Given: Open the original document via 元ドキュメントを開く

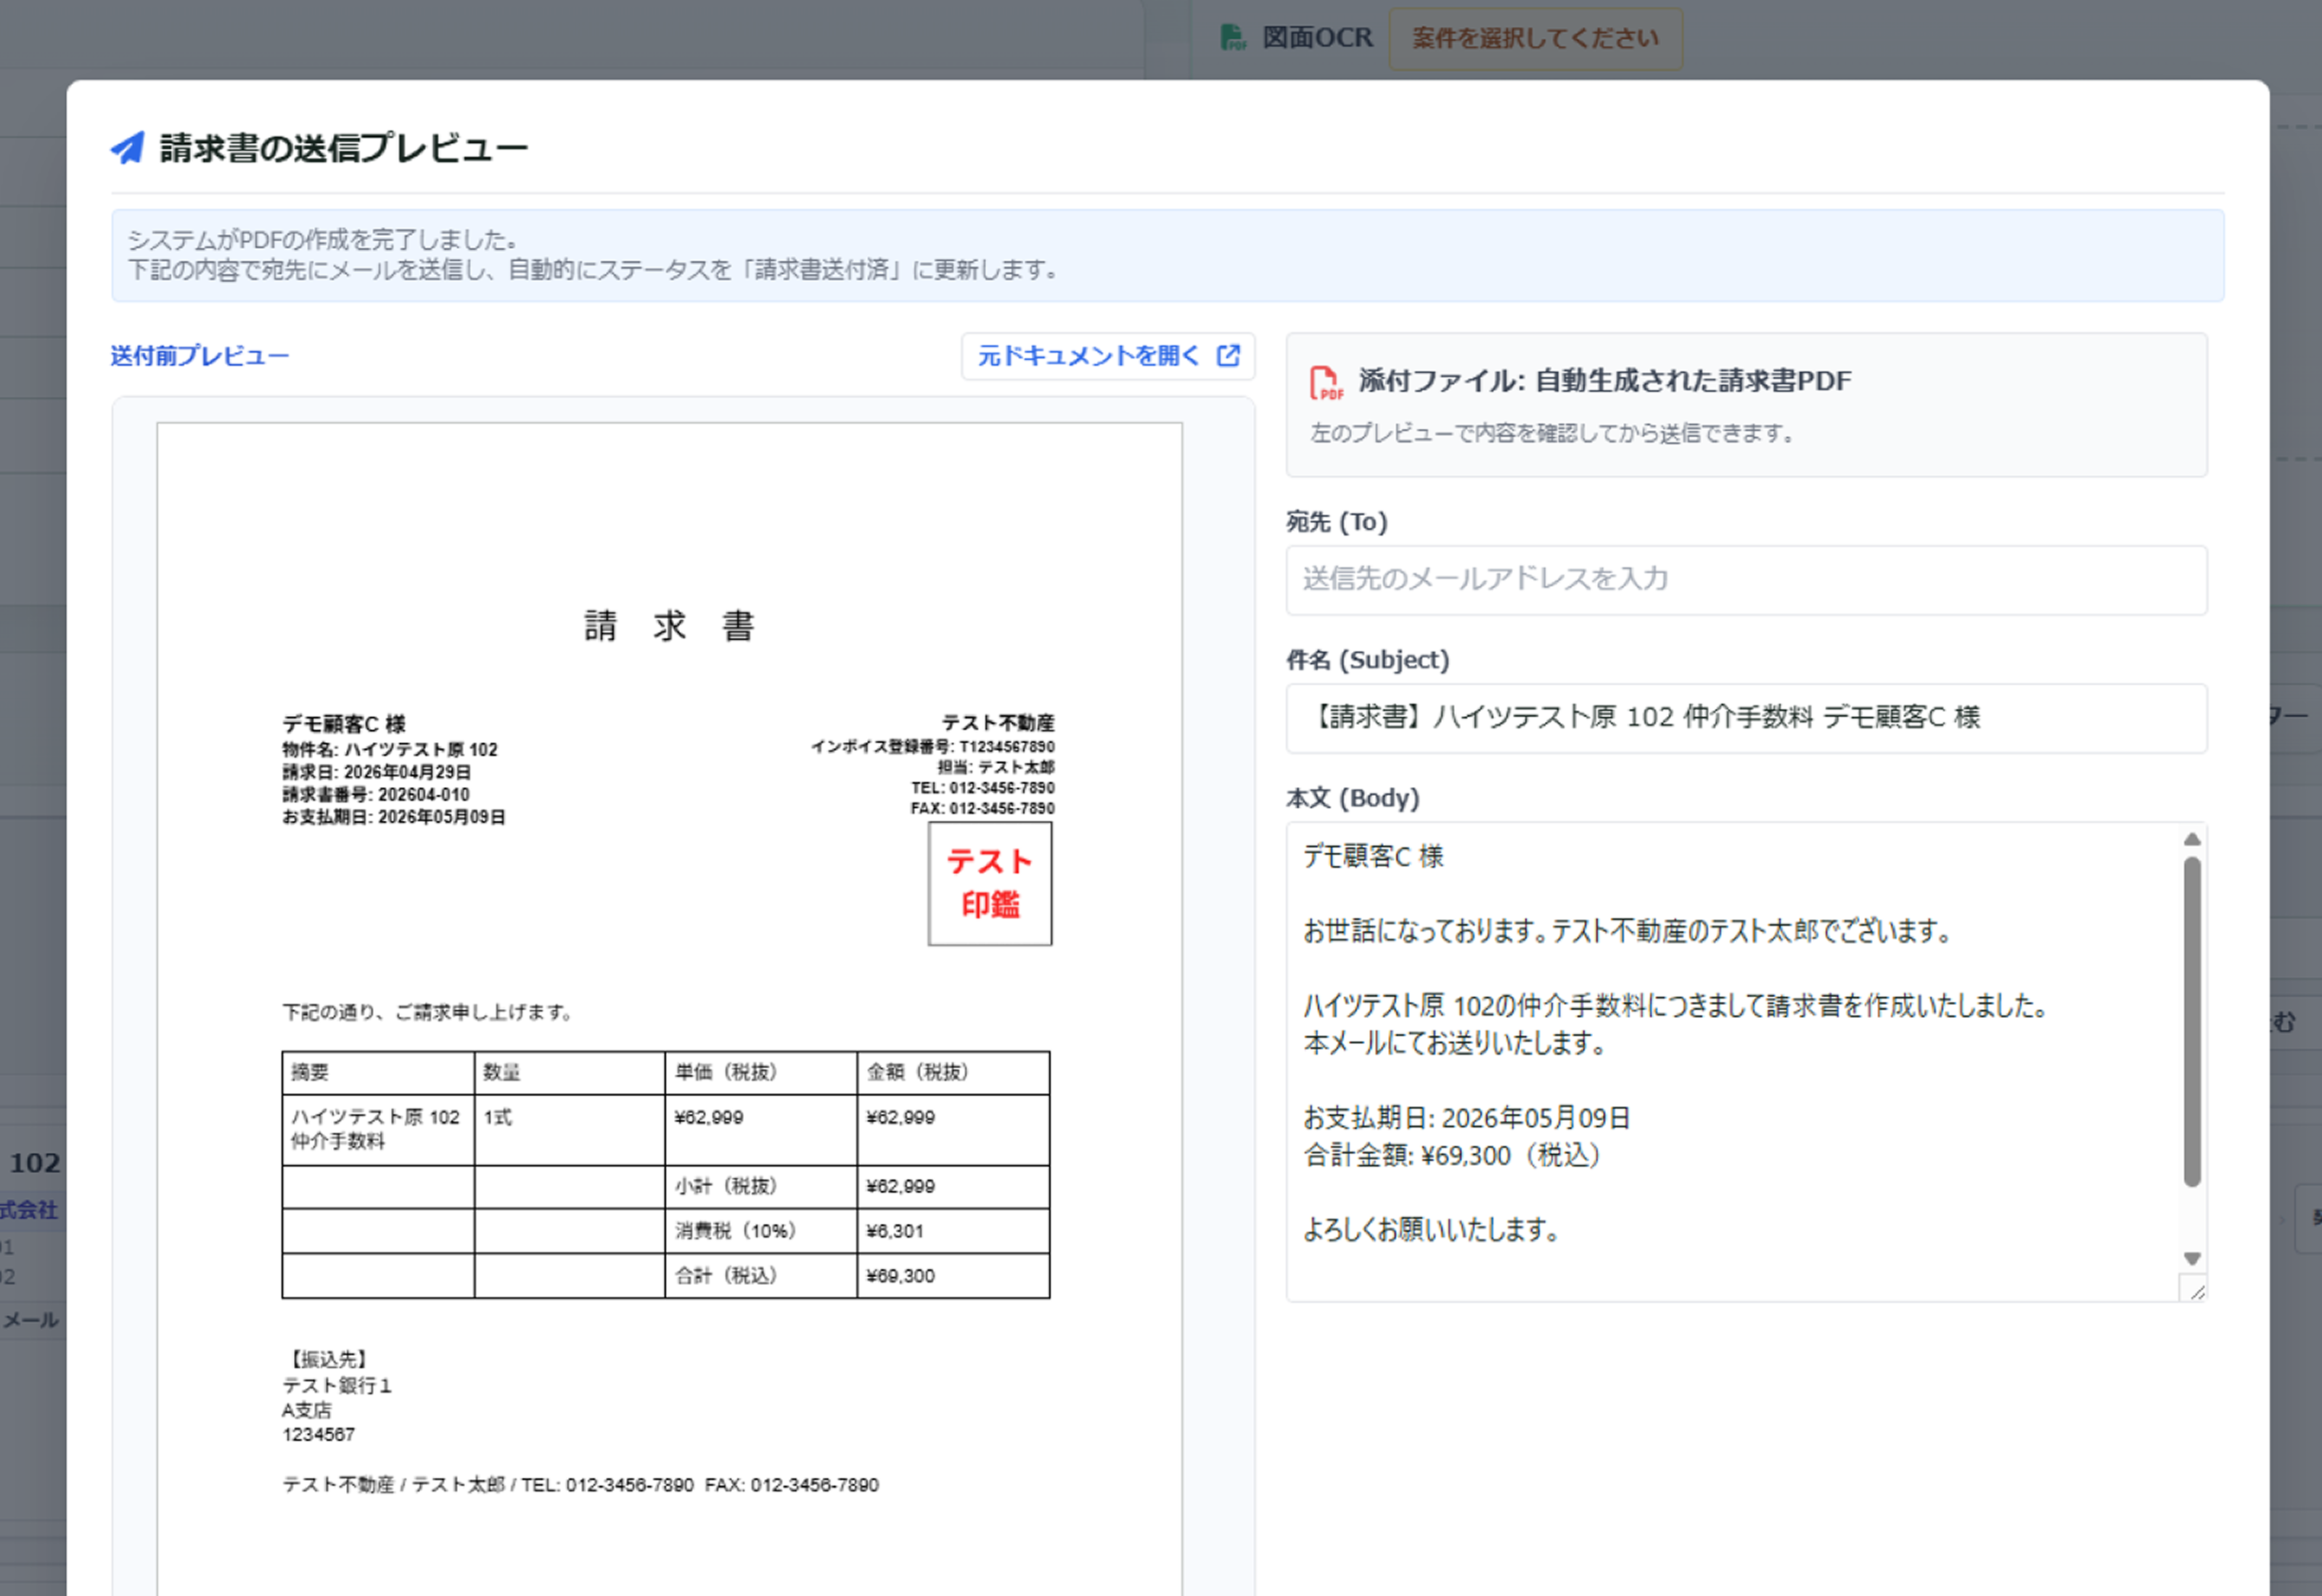Looking at the screenshot, I should tap(1108, 356).
